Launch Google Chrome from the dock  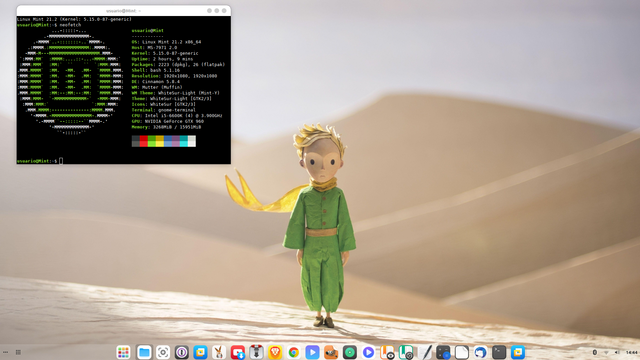tap(293, 352)
